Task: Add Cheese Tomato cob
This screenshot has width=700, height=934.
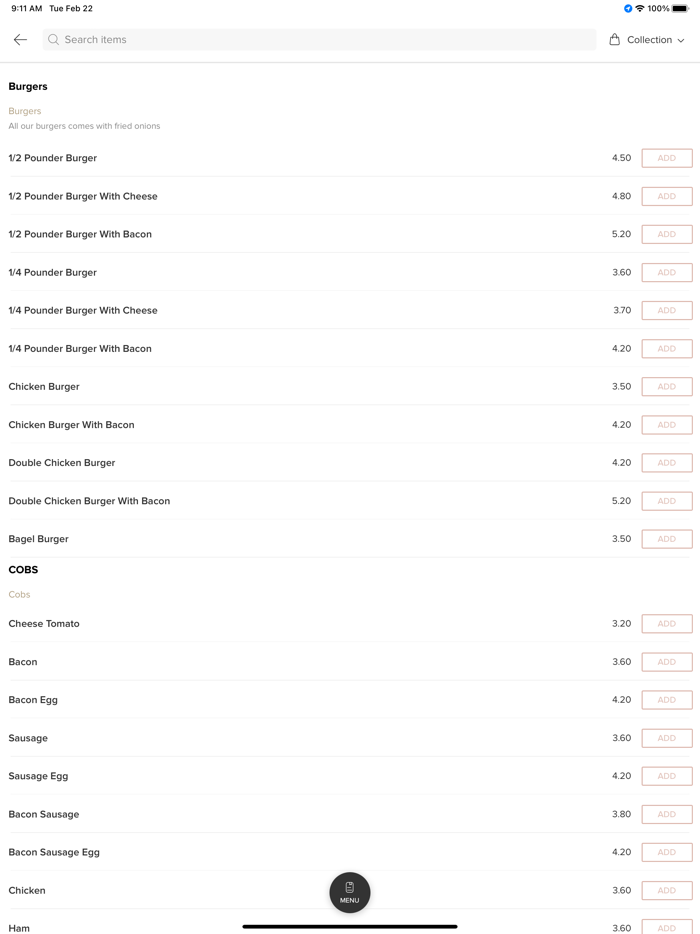Action: tap(666, 624)
